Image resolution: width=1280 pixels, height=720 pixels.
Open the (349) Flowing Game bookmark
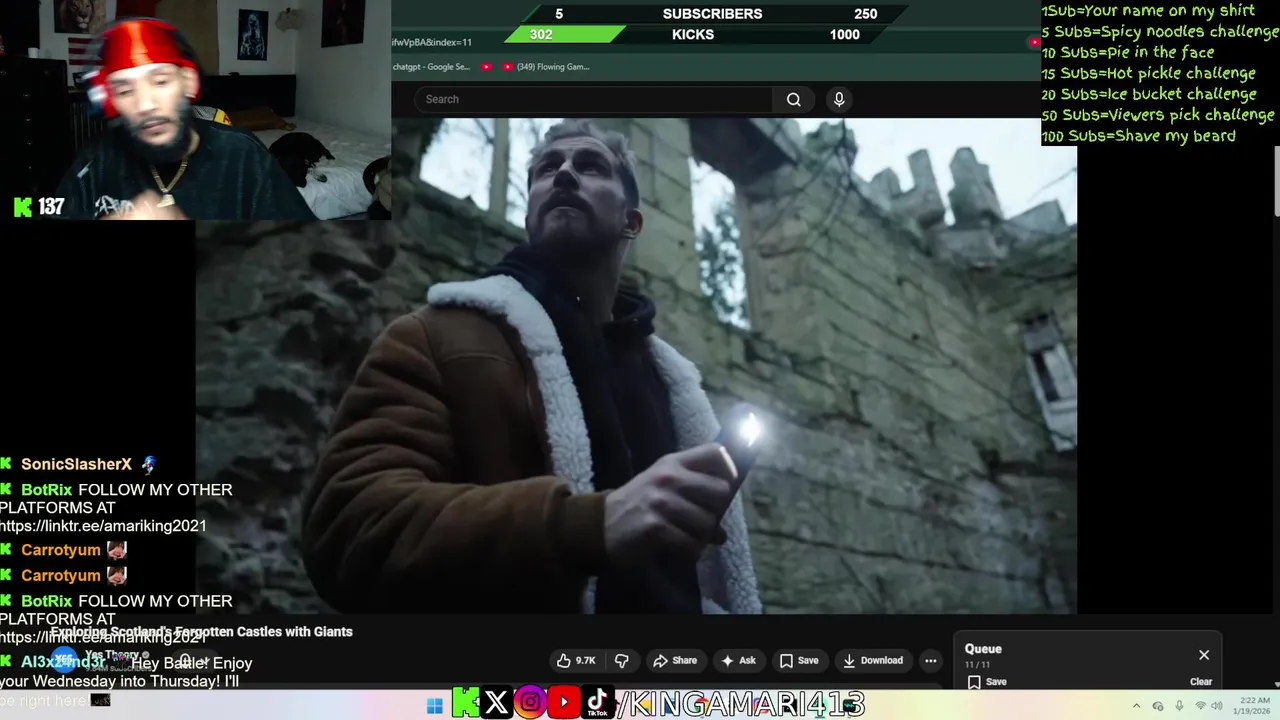click(546, 67)
